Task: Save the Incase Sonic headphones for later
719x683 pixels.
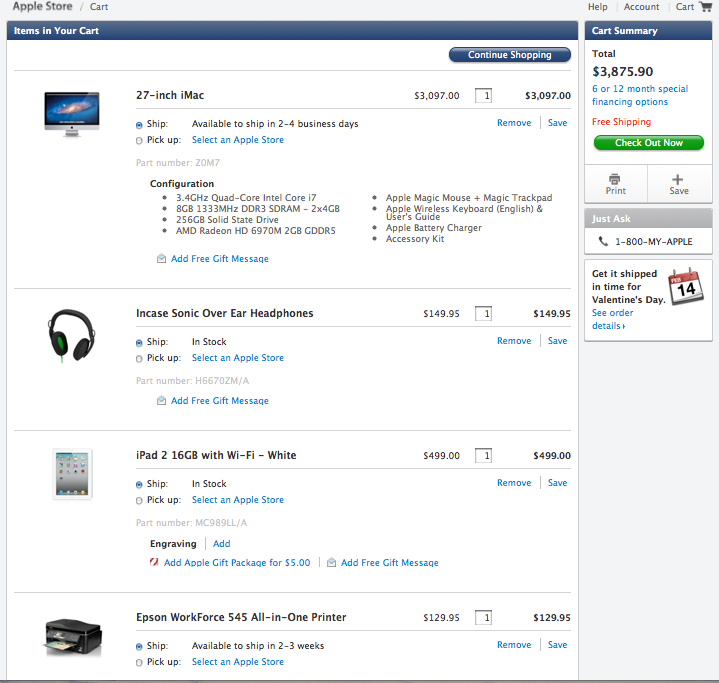Action: coord(557,340)
